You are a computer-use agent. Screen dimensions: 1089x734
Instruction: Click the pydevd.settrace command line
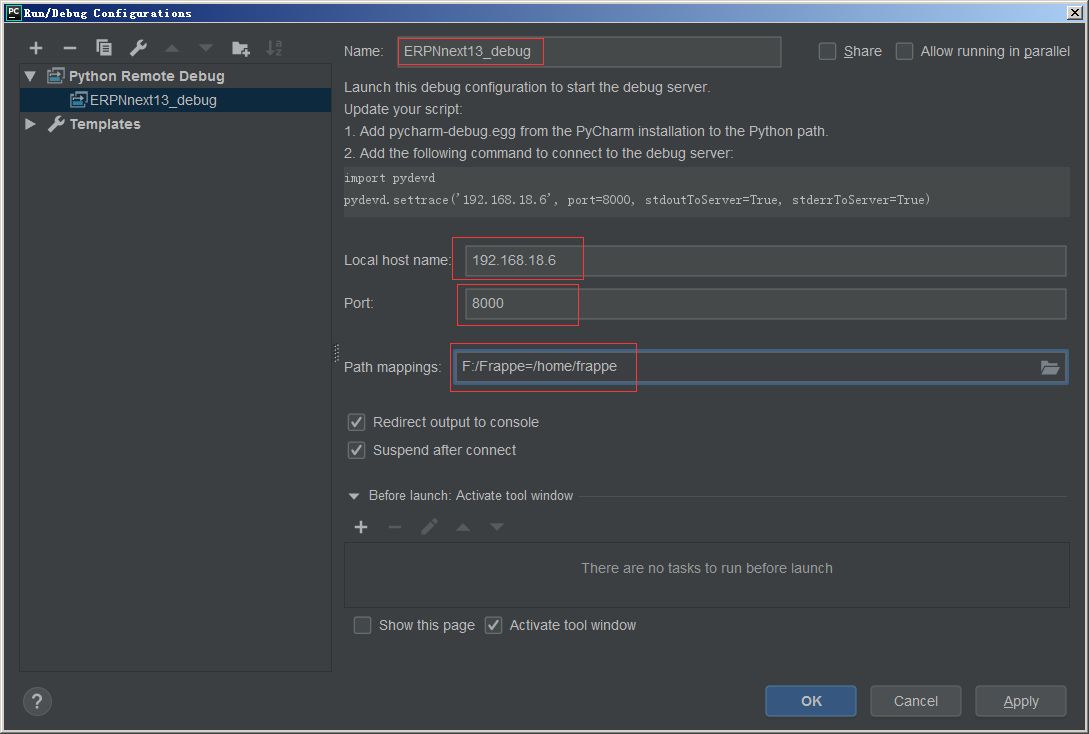point(637,200)
